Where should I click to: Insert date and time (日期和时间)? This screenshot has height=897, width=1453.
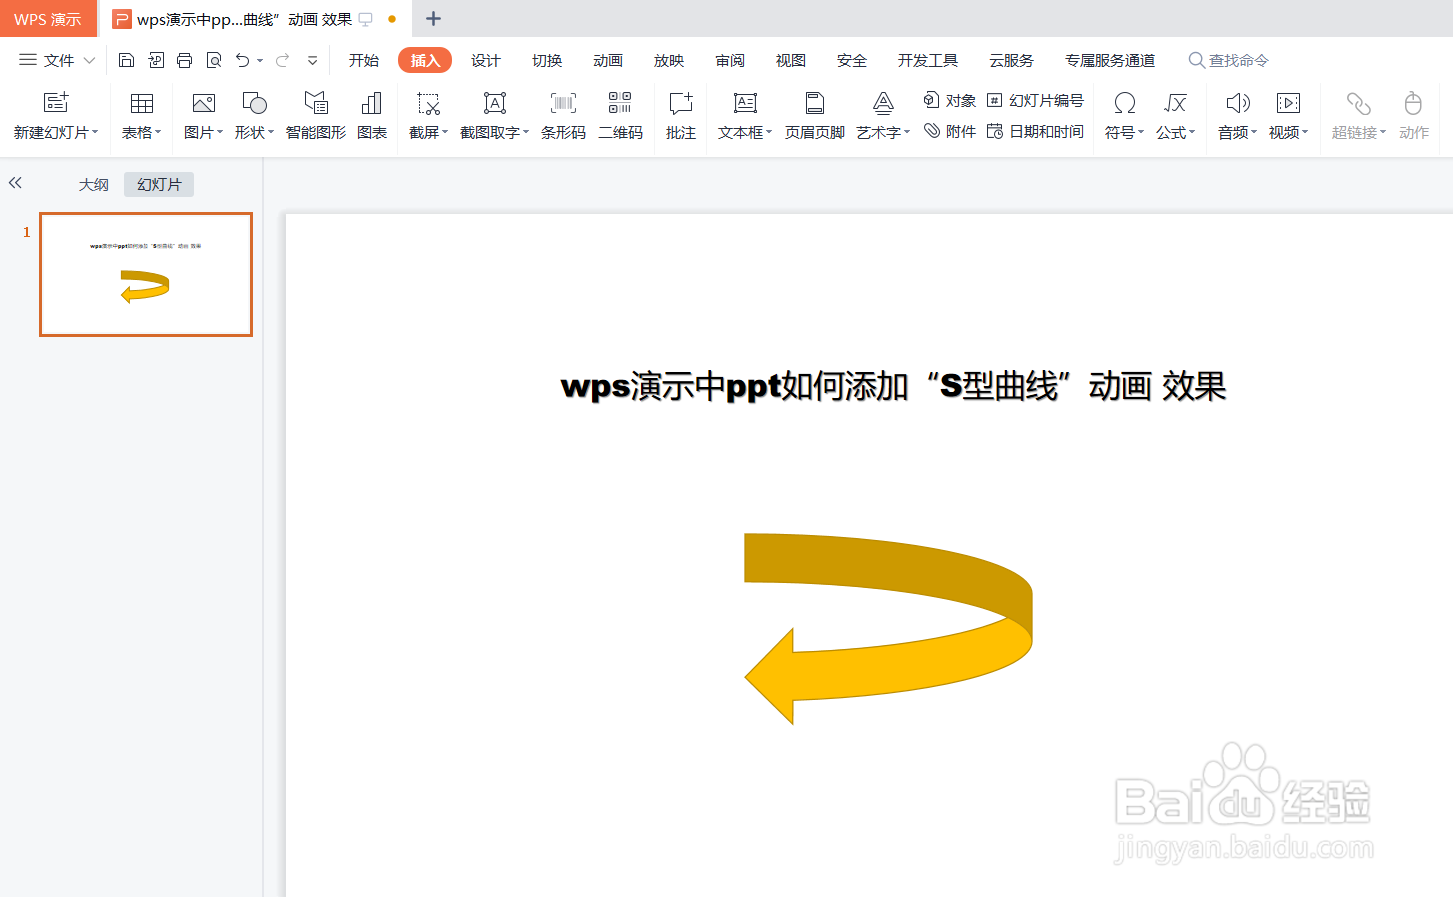(x=1035, y=131)
